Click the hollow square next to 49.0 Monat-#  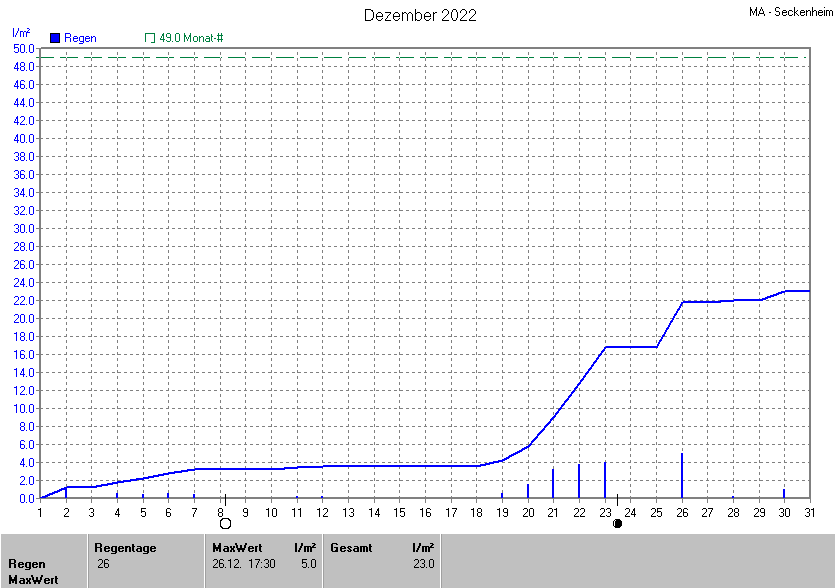tap(150, 38)
